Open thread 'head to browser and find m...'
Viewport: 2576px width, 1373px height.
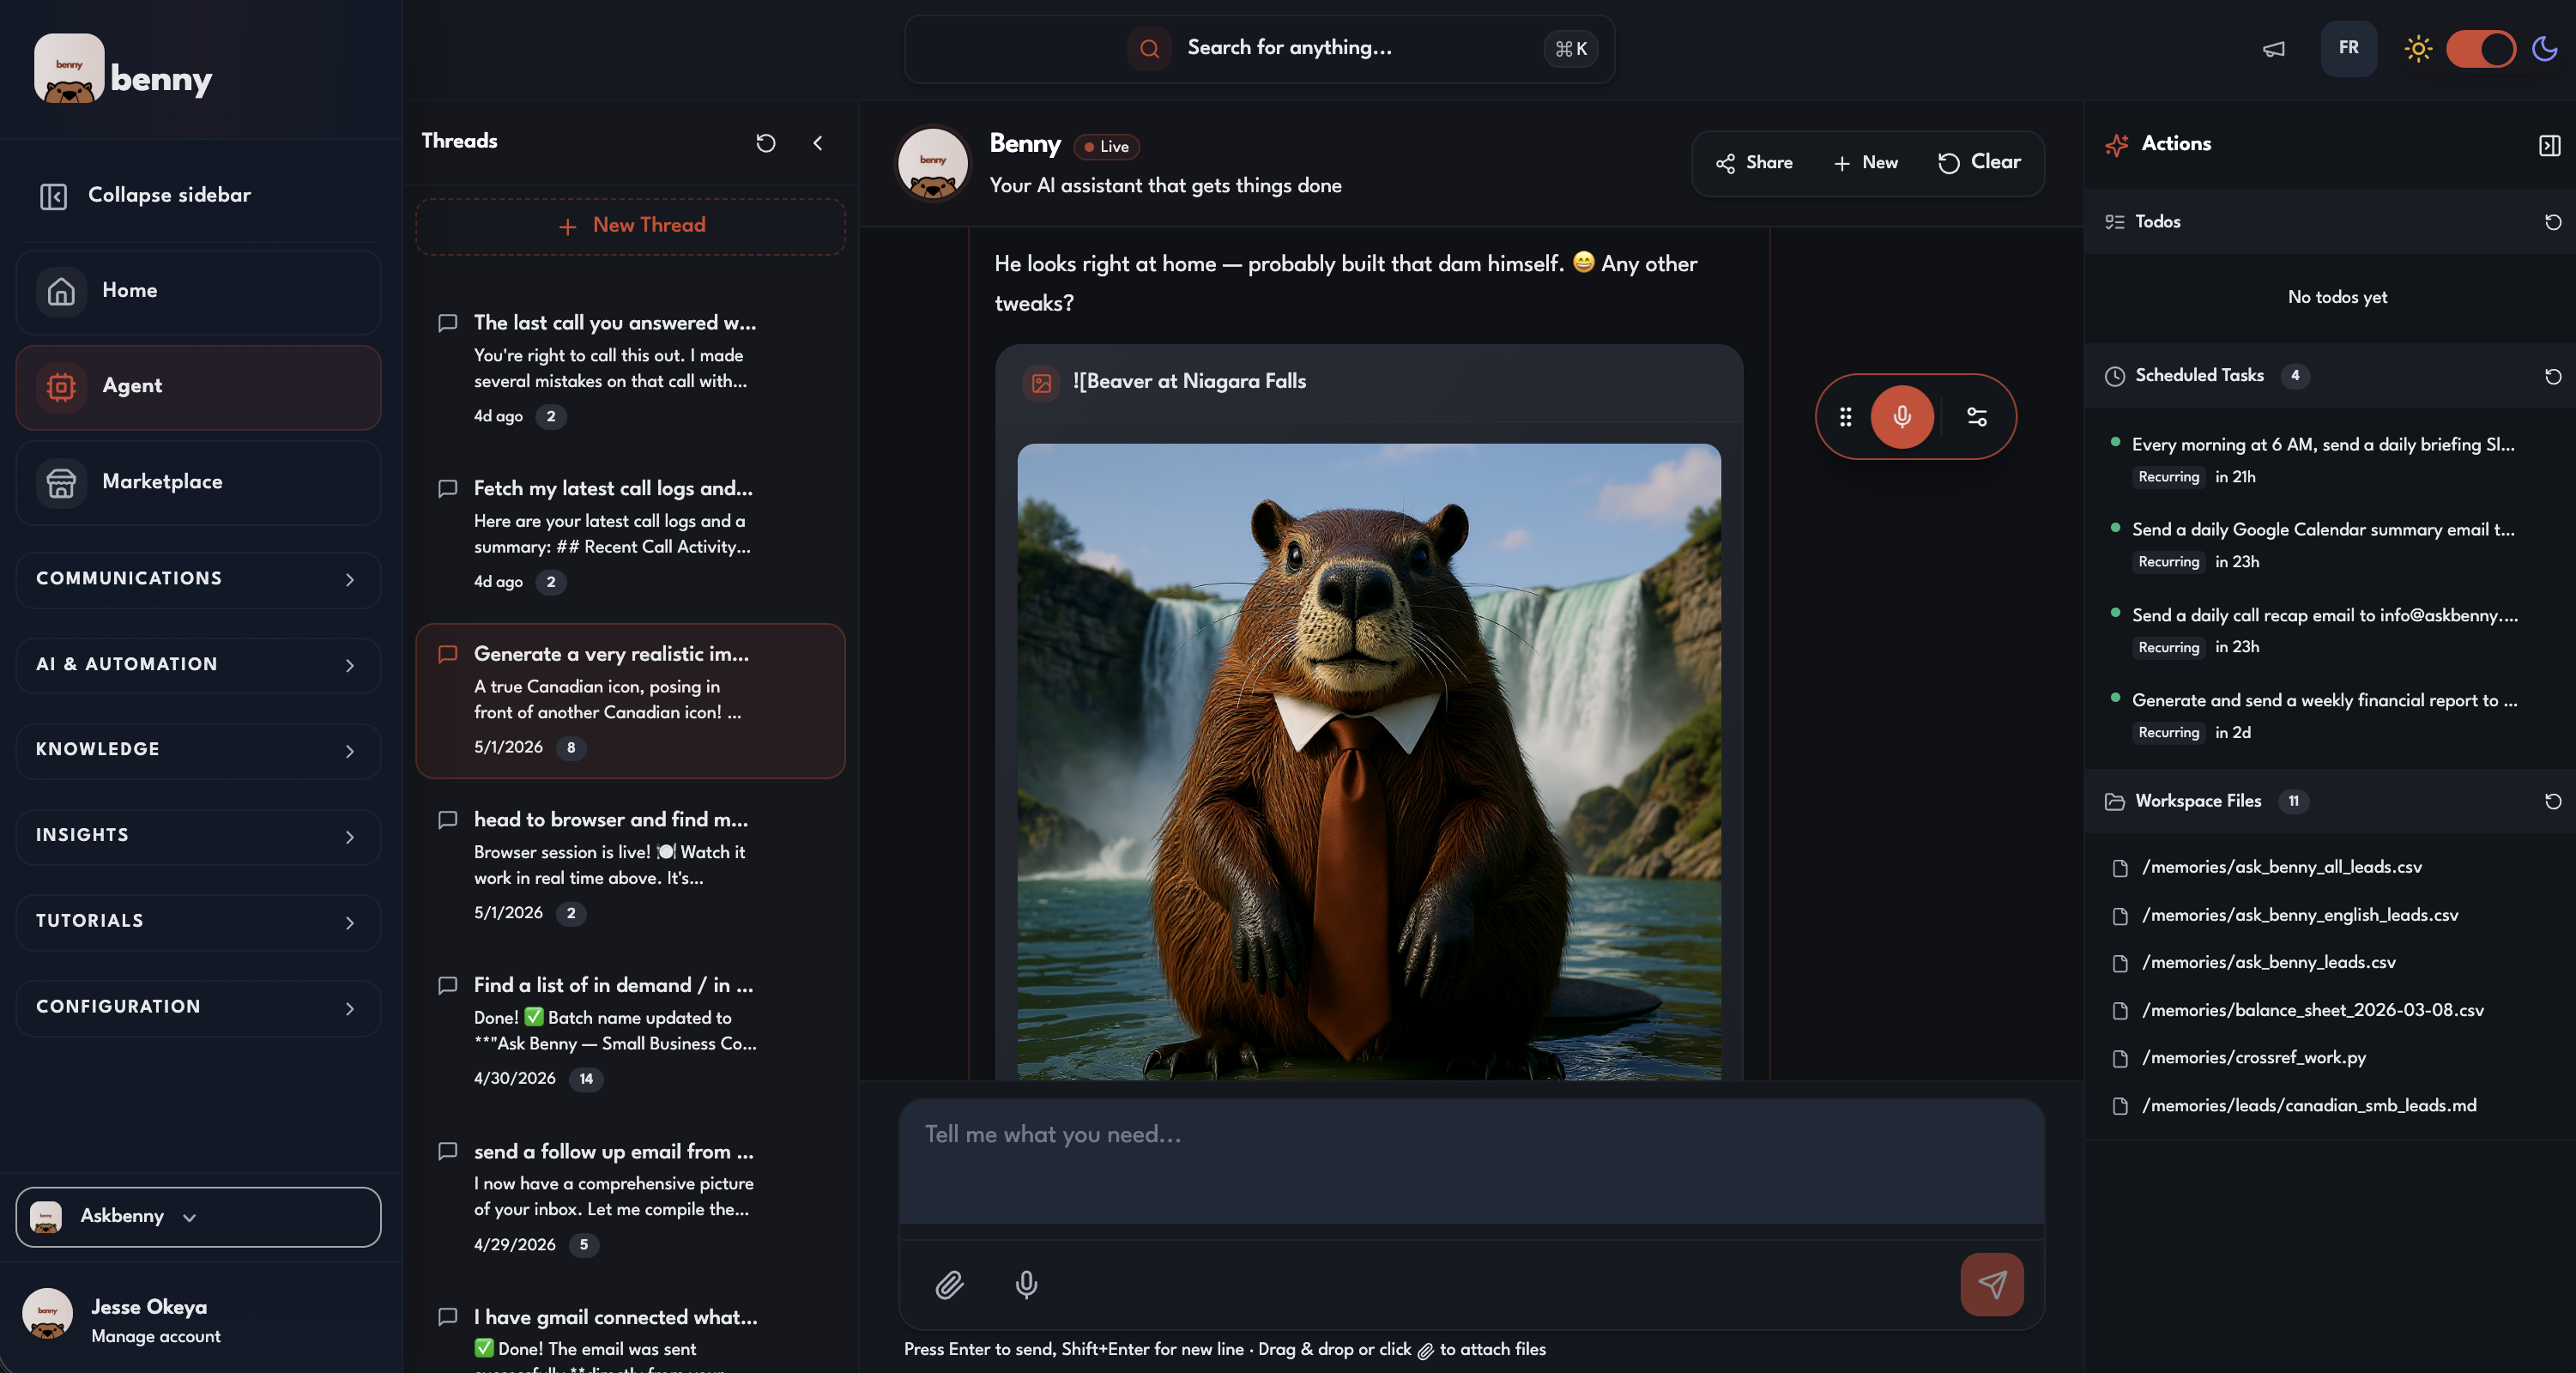click(630, 866)
